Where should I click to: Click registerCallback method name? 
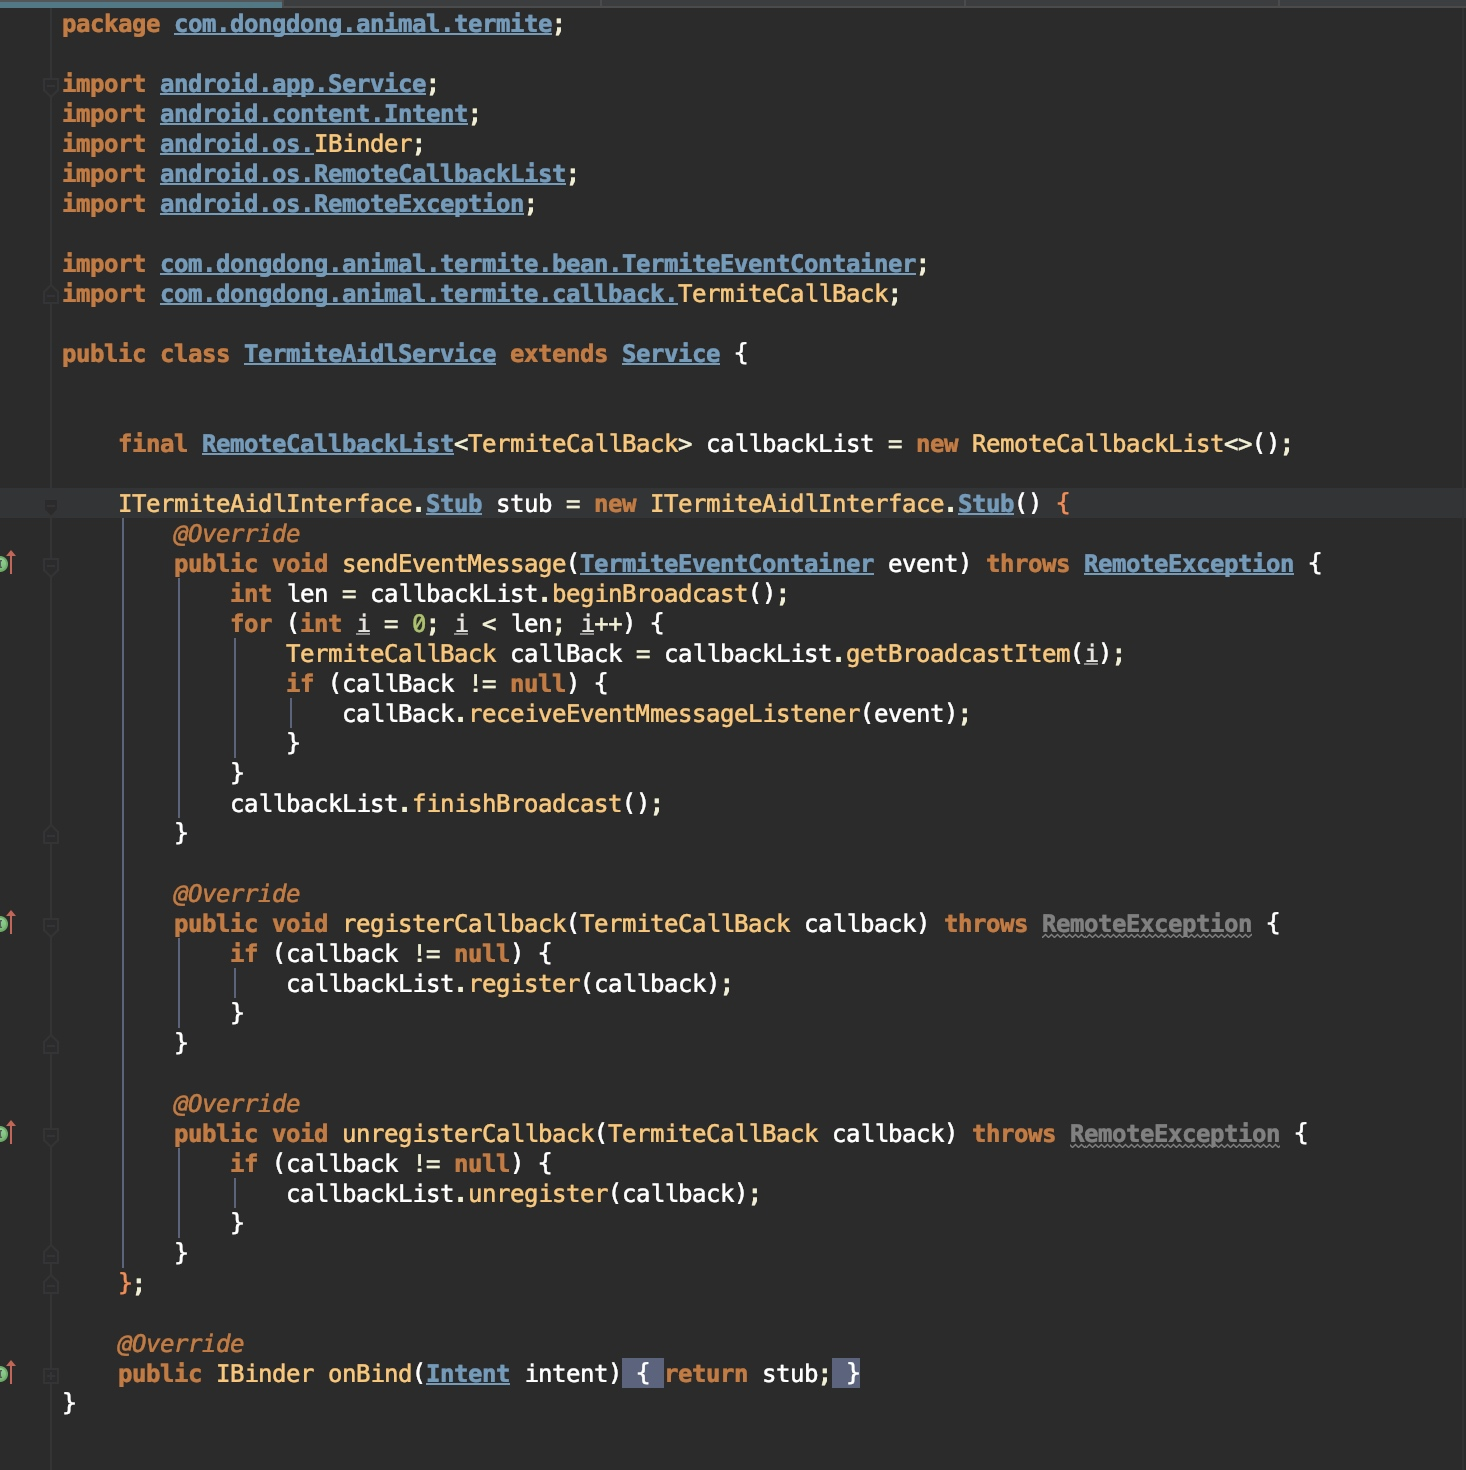pyautogui.click(x=454, y=924)
